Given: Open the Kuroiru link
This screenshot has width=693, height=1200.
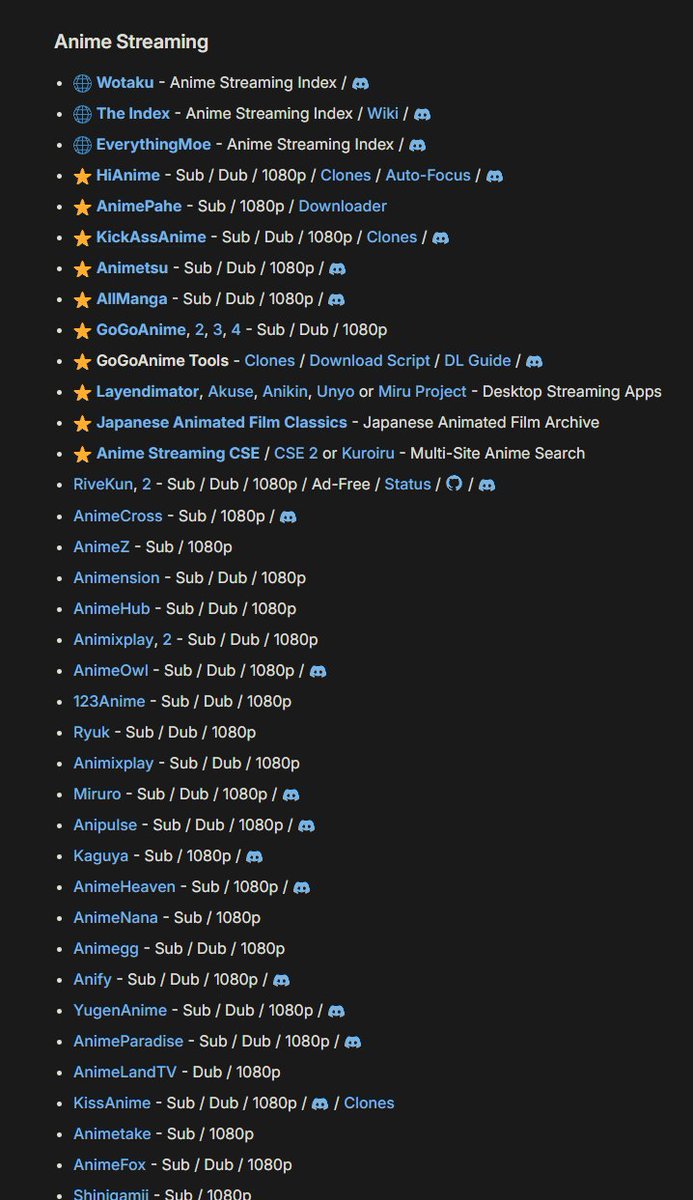Looking at the screenshot, I should tap(369, 453).
